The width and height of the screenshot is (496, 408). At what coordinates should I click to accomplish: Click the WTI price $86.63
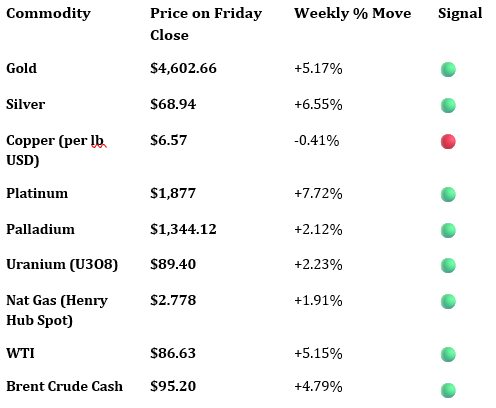point(173,353)
